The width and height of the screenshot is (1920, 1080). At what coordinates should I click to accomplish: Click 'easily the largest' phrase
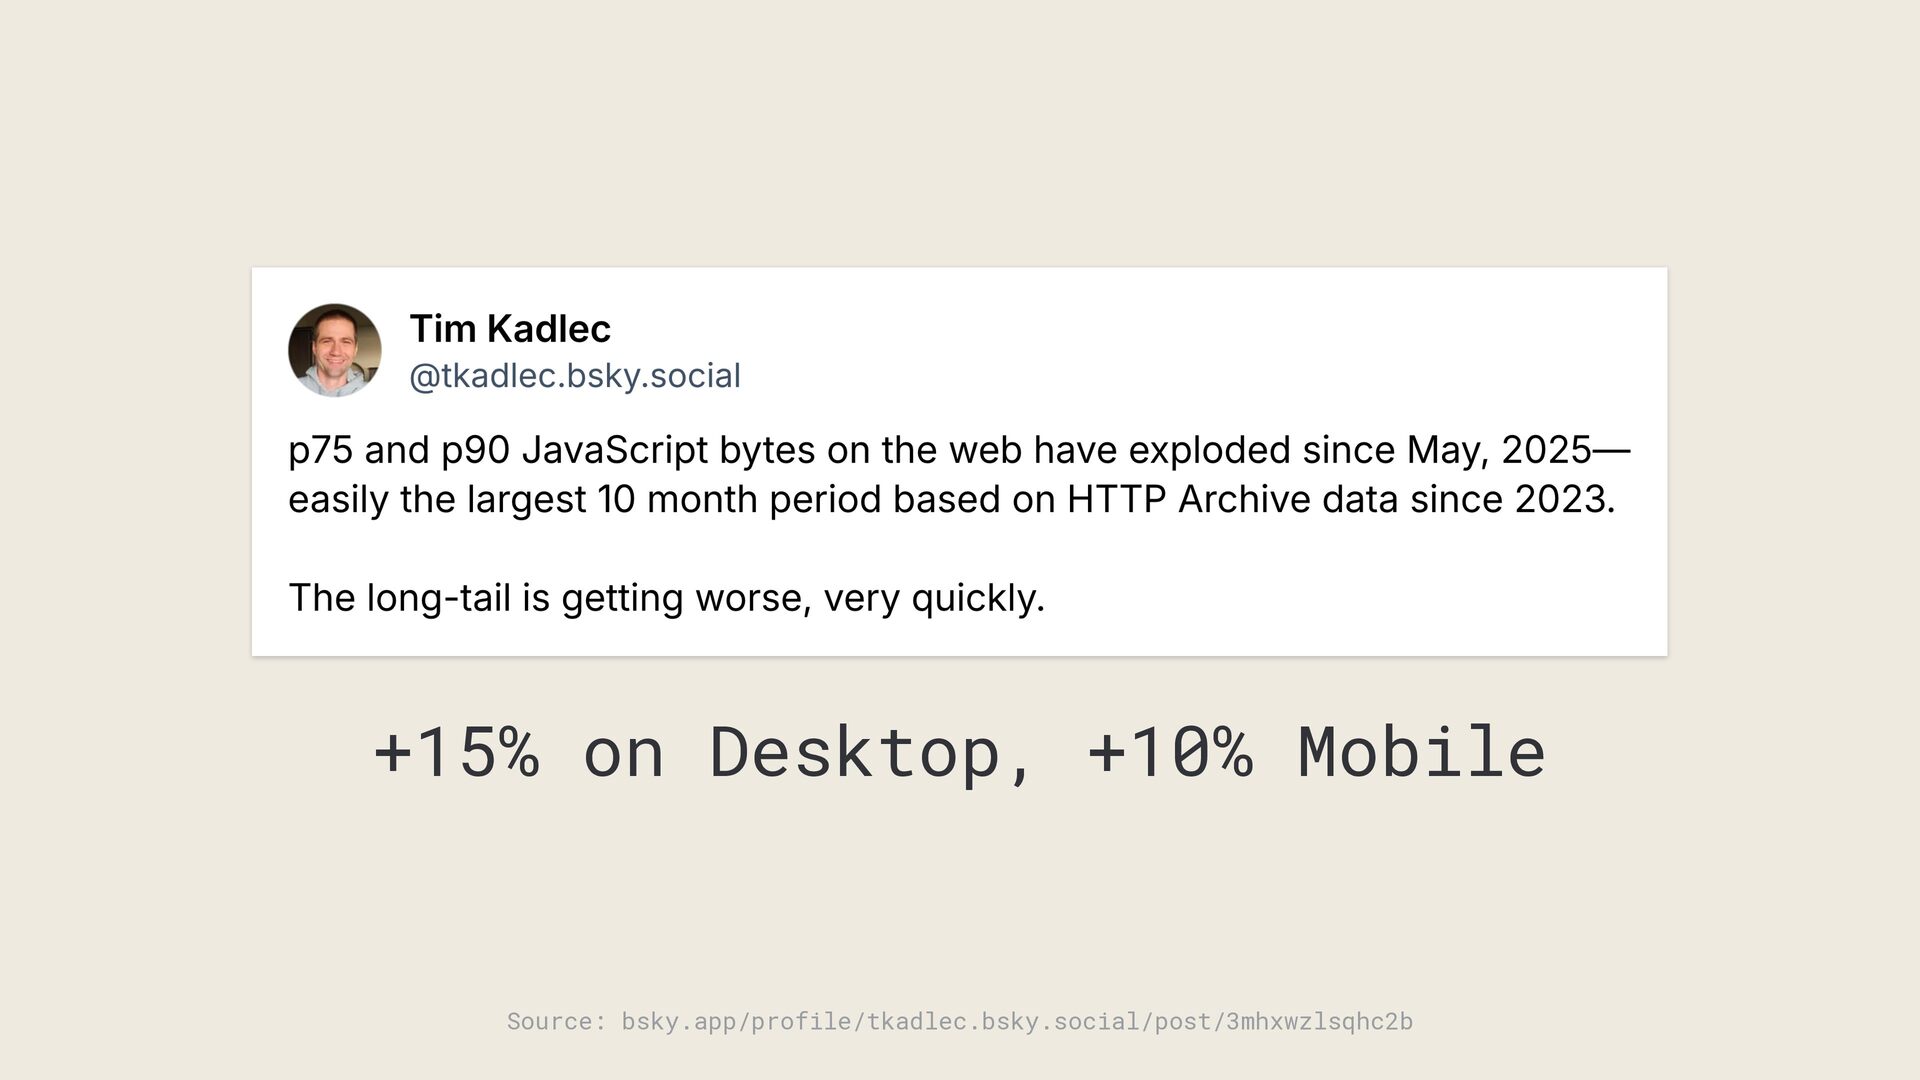[x=437, y=499]
